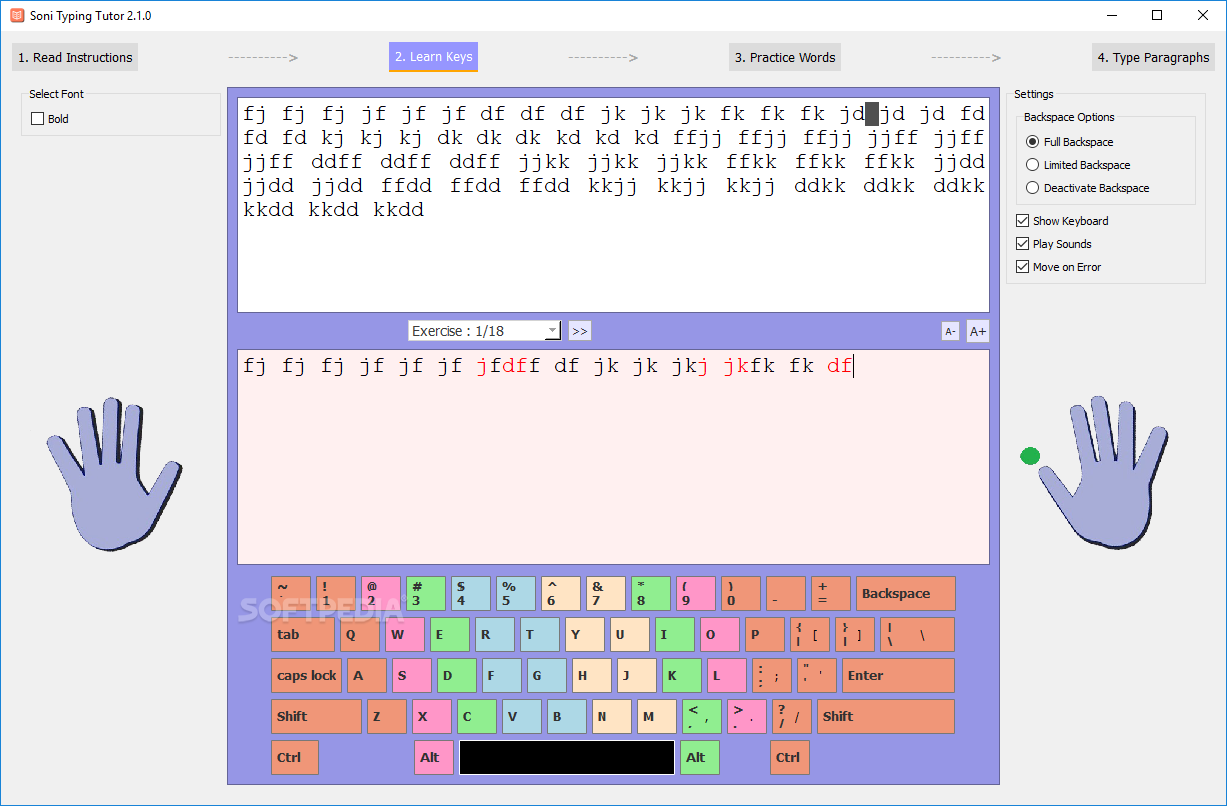Click the blue R key
The height and width of the screenshot is (806, 1227).
click(495, 634)
